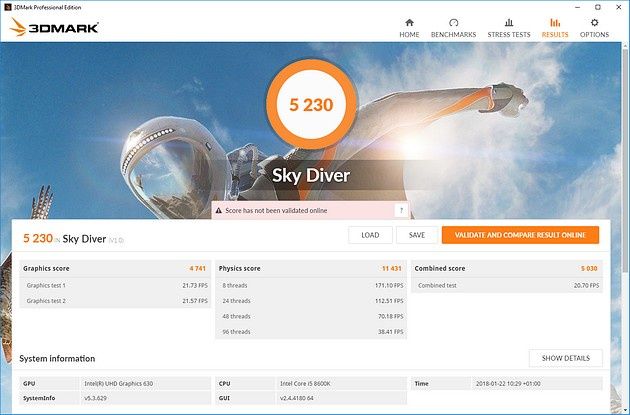This screenshot has height=415, width=630.
Task: Click the 3DMark title bar app icon
Action: pyautogui.click(x=7, y=7)
